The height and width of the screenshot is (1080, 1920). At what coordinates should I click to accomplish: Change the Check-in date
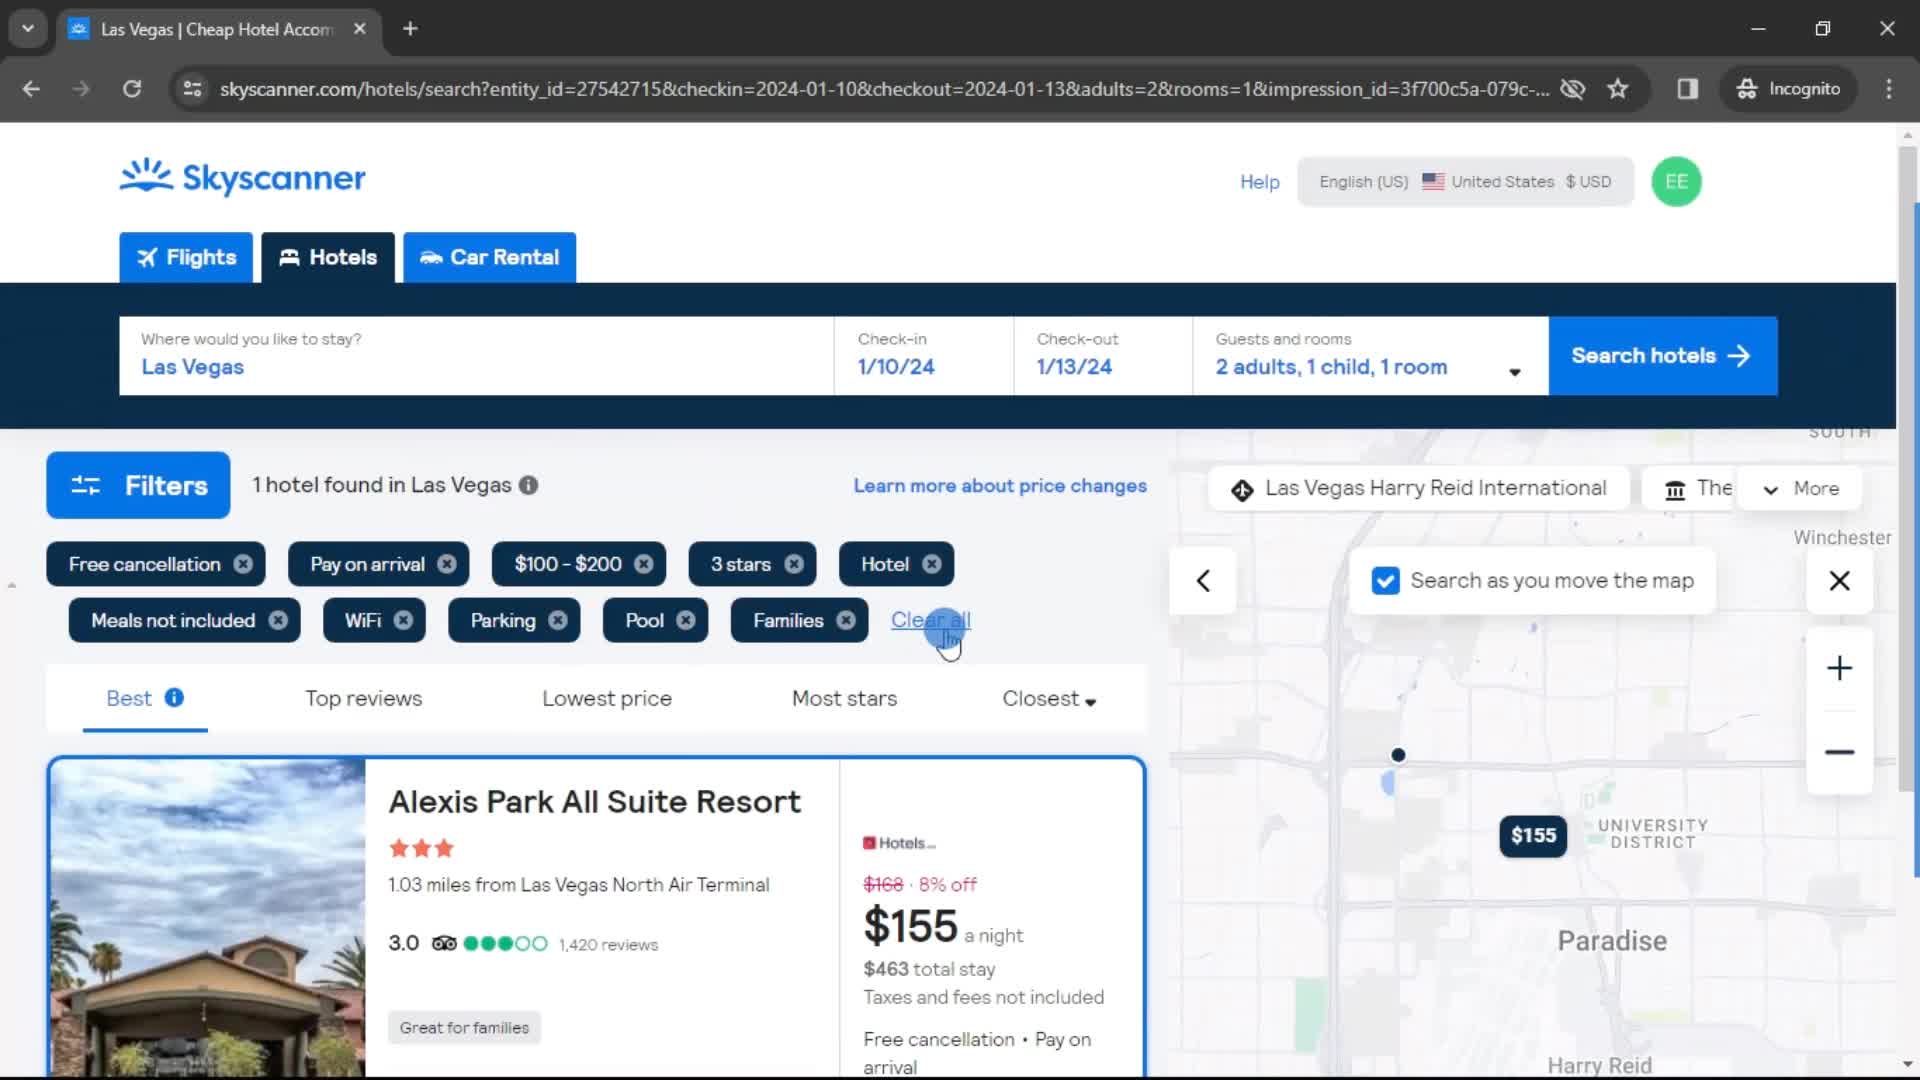click(924, 356)
